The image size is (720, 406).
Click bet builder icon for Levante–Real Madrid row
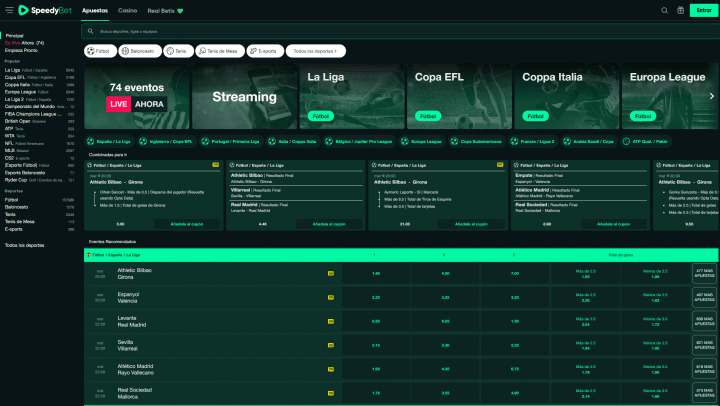331,321
